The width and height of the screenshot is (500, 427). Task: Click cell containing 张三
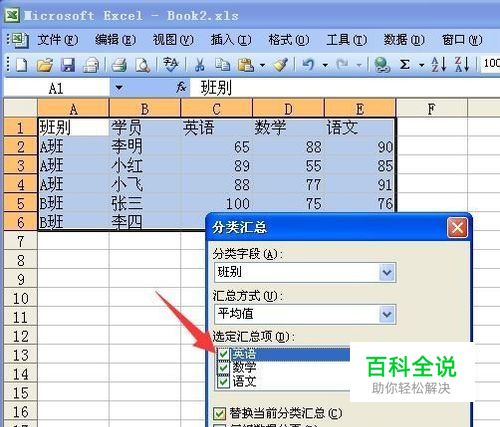145,204
